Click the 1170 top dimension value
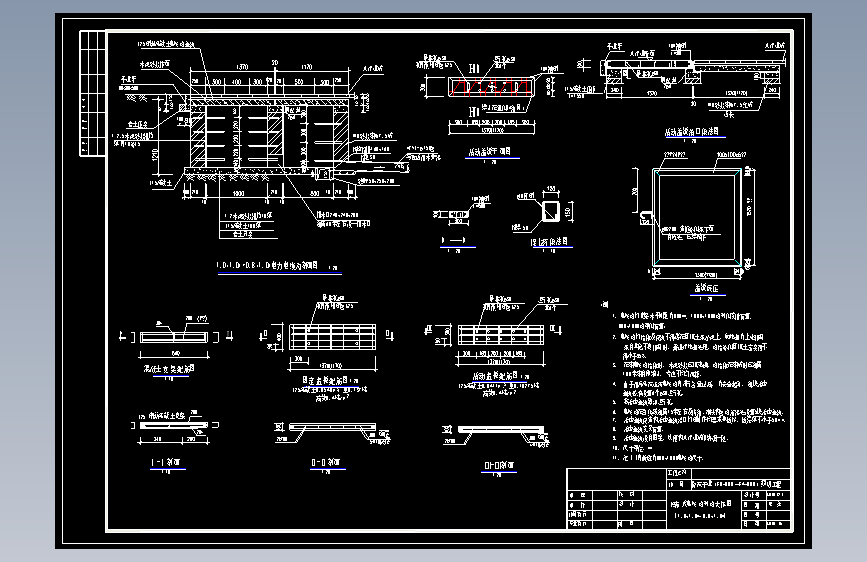The image size is (867, 562). tap(307, 67)
